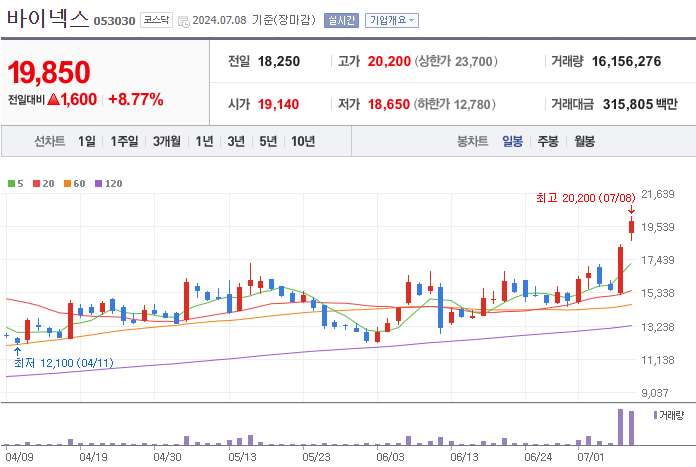696x467 pixels.
Task: Click the current price 19,850
Action: click(x=49, y=72)
